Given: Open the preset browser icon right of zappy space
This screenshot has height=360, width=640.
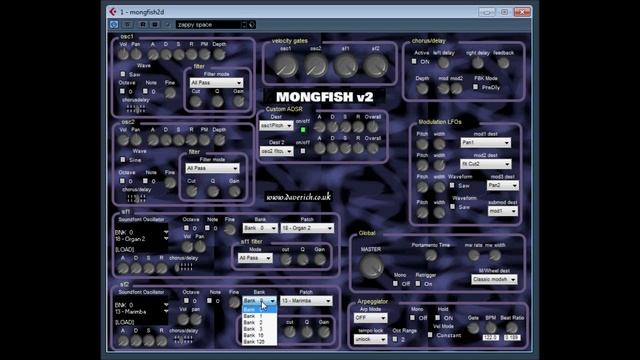Looking at the screenshot, I should [252, 24].
